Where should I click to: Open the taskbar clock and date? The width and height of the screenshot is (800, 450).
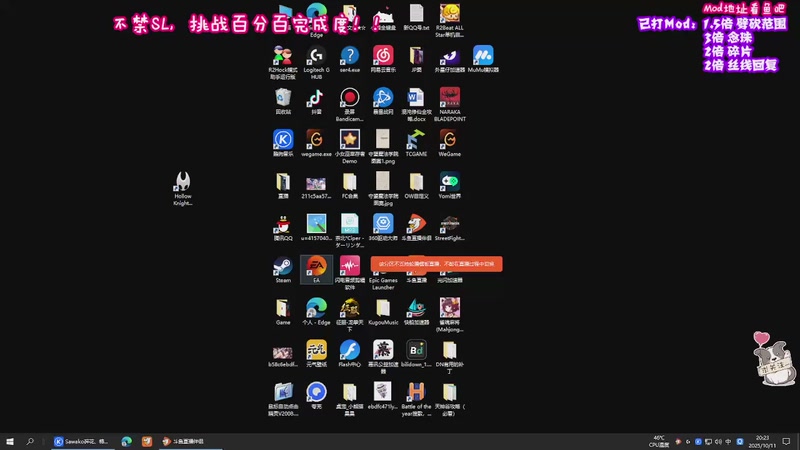pos(762,441)
